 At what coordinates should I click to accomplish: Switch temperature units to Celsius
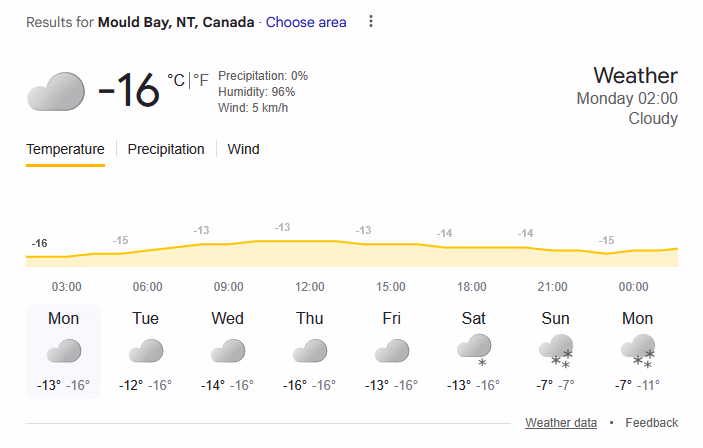(176, 81)
